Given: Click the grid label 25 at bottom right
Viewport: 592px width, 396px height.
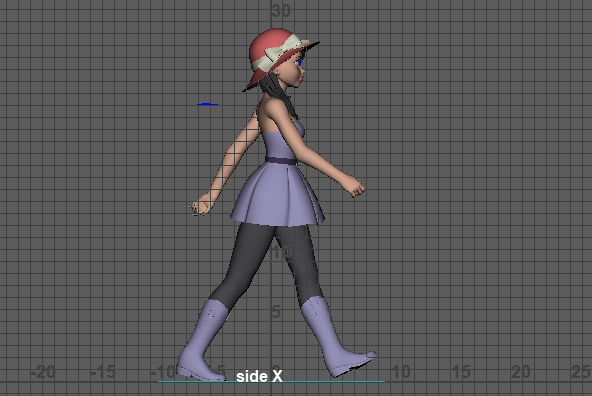Looking at the screenshot, I should [581, 372].
